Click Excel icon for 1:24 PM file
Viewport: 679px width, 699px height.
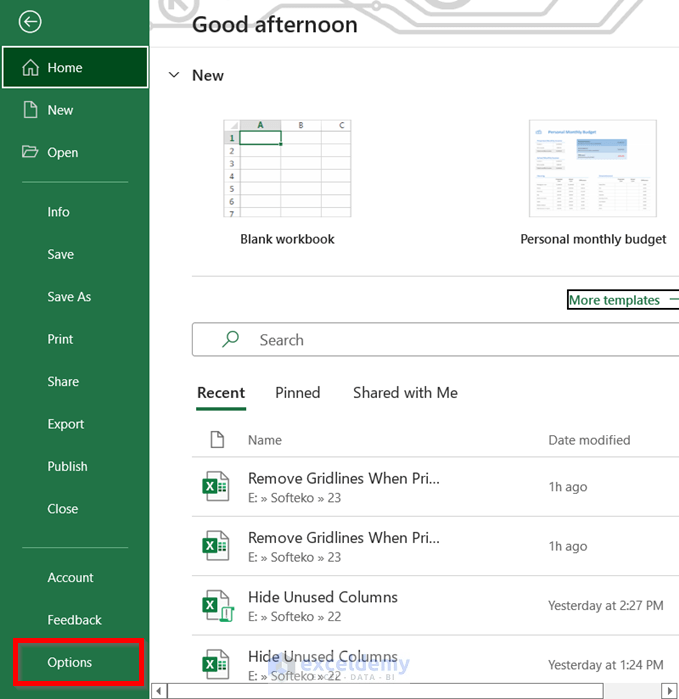(216, 665)
